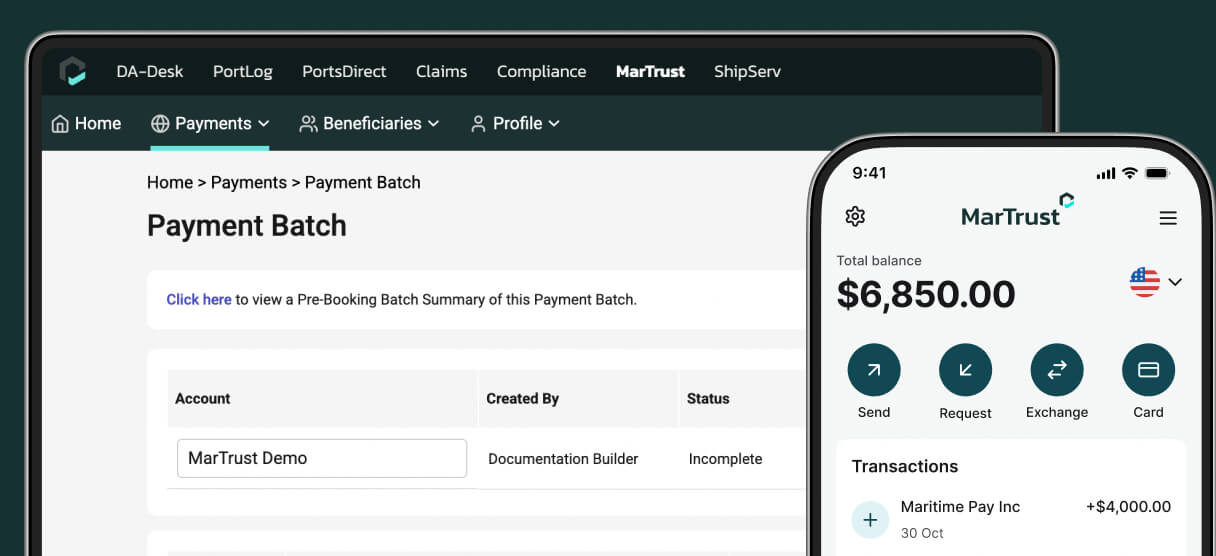
Task: Click Home in the breadcrumb
Action: tap(170, 182)
